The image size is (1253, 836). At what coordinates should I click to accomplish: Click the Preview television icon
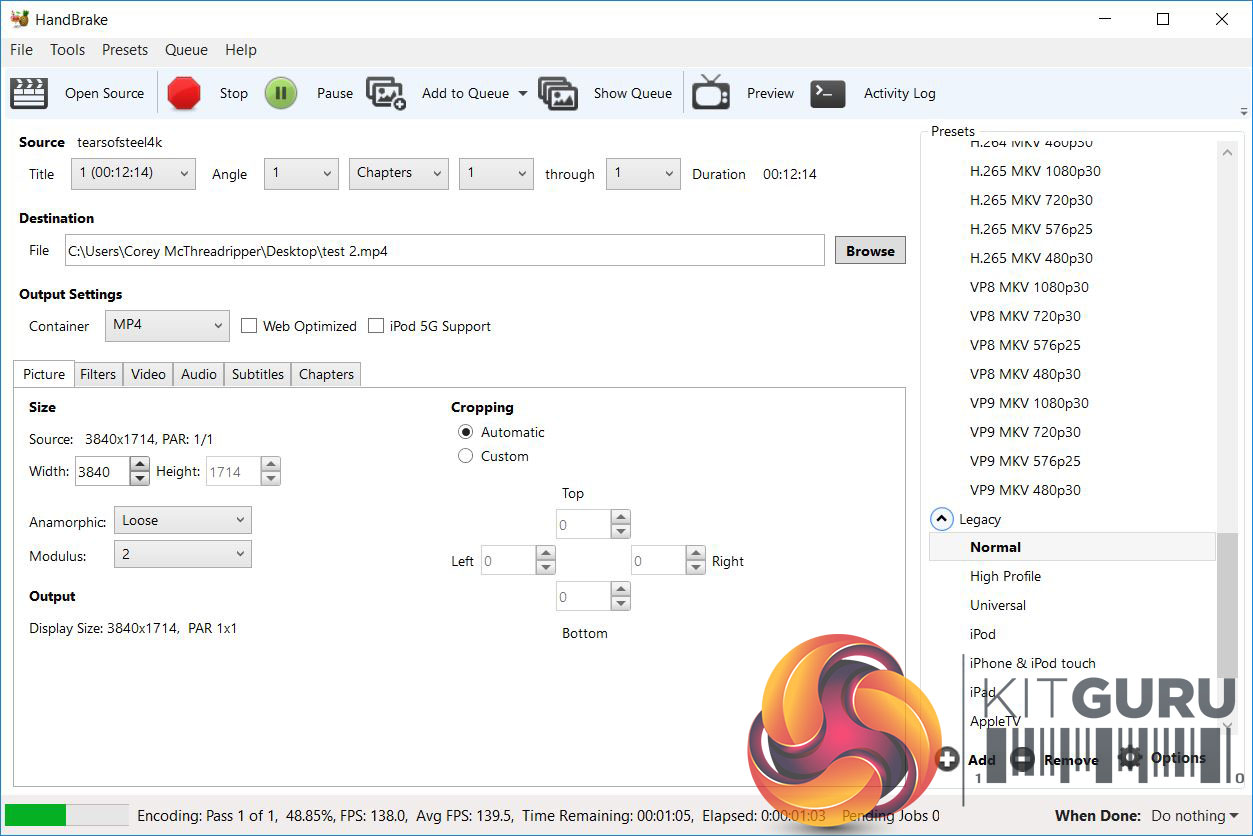(711, 93)
